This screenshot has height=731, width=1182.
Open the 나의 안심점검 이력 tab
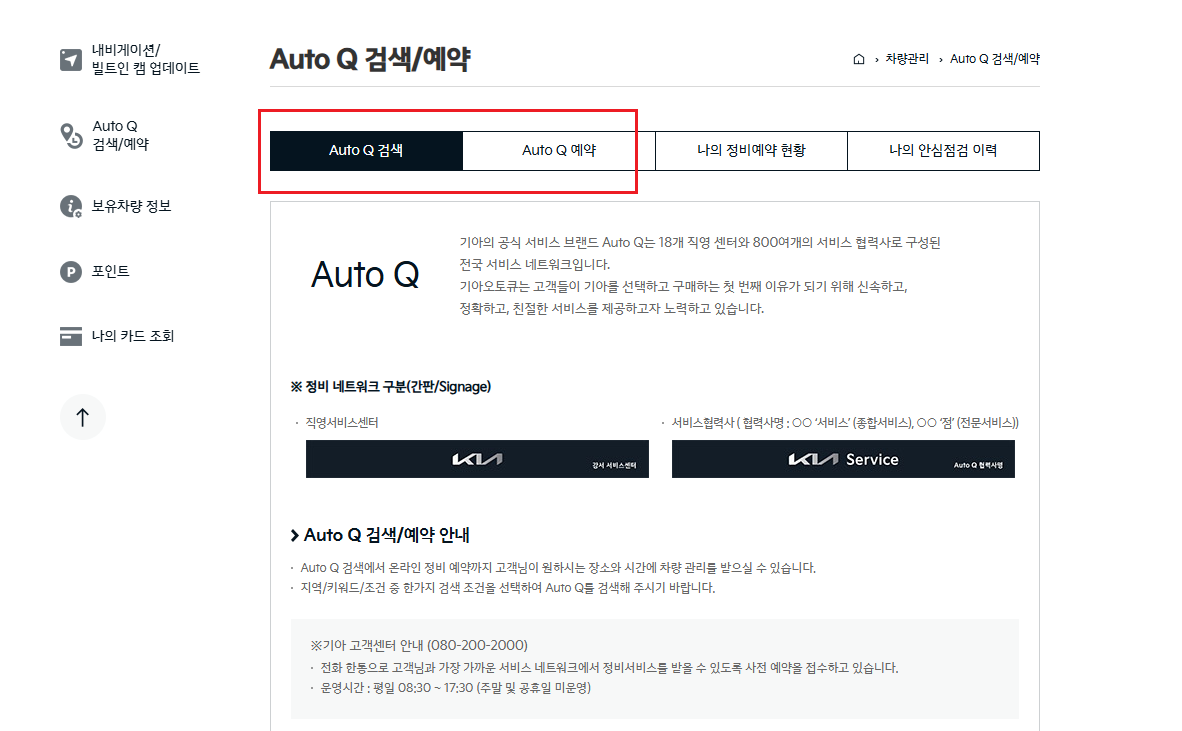[943, 151]
